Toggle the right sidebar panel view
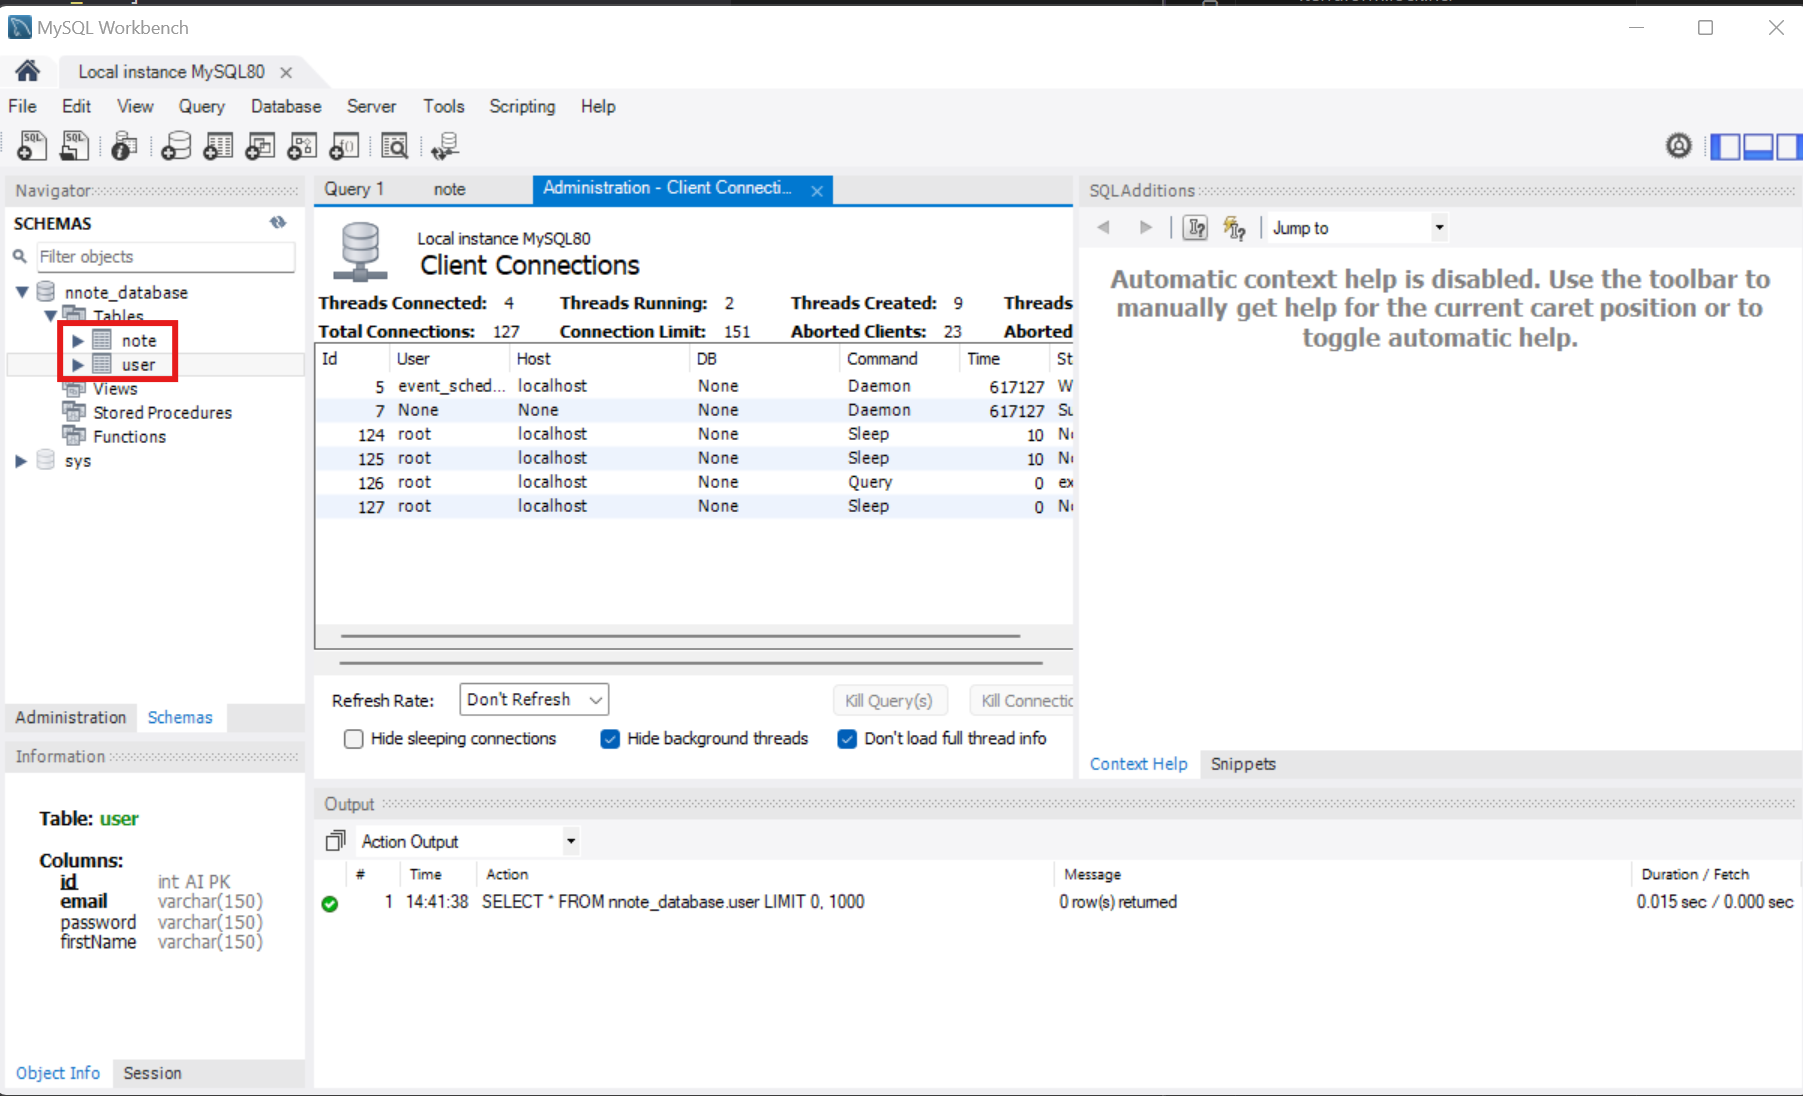The image size is (1803, 1096). (1789, 147)
